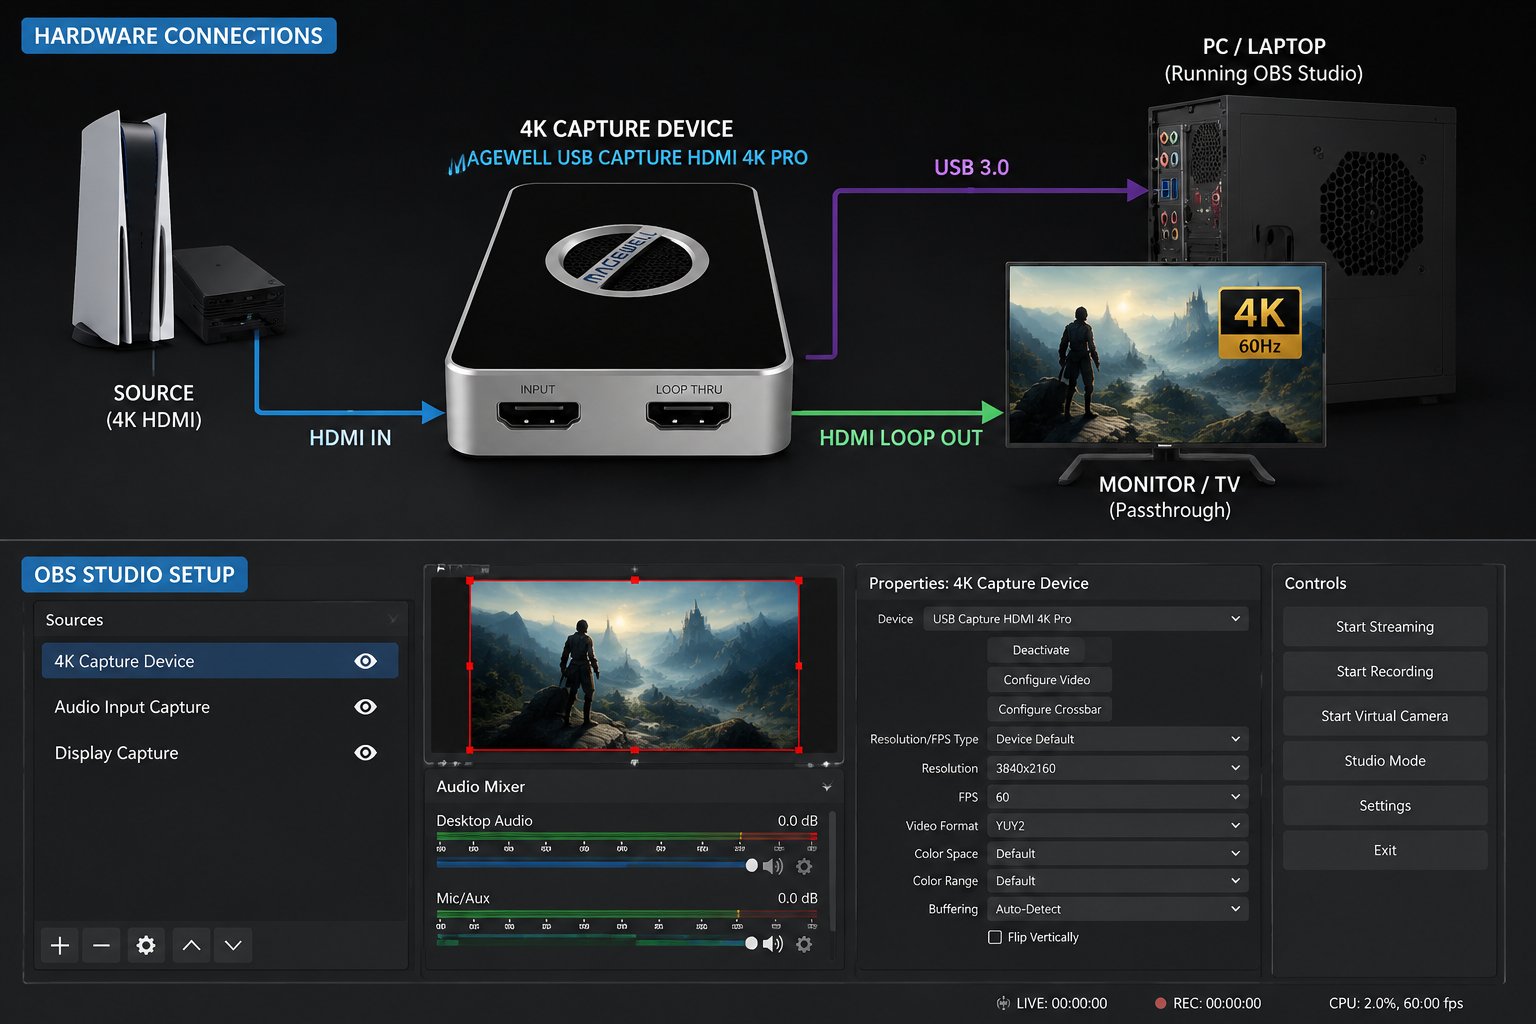Image resolution: width=1536 pixels, height=1024 pixels.
Task: Click the OBS preview canvas image
Action: click(x=634, y=665)
